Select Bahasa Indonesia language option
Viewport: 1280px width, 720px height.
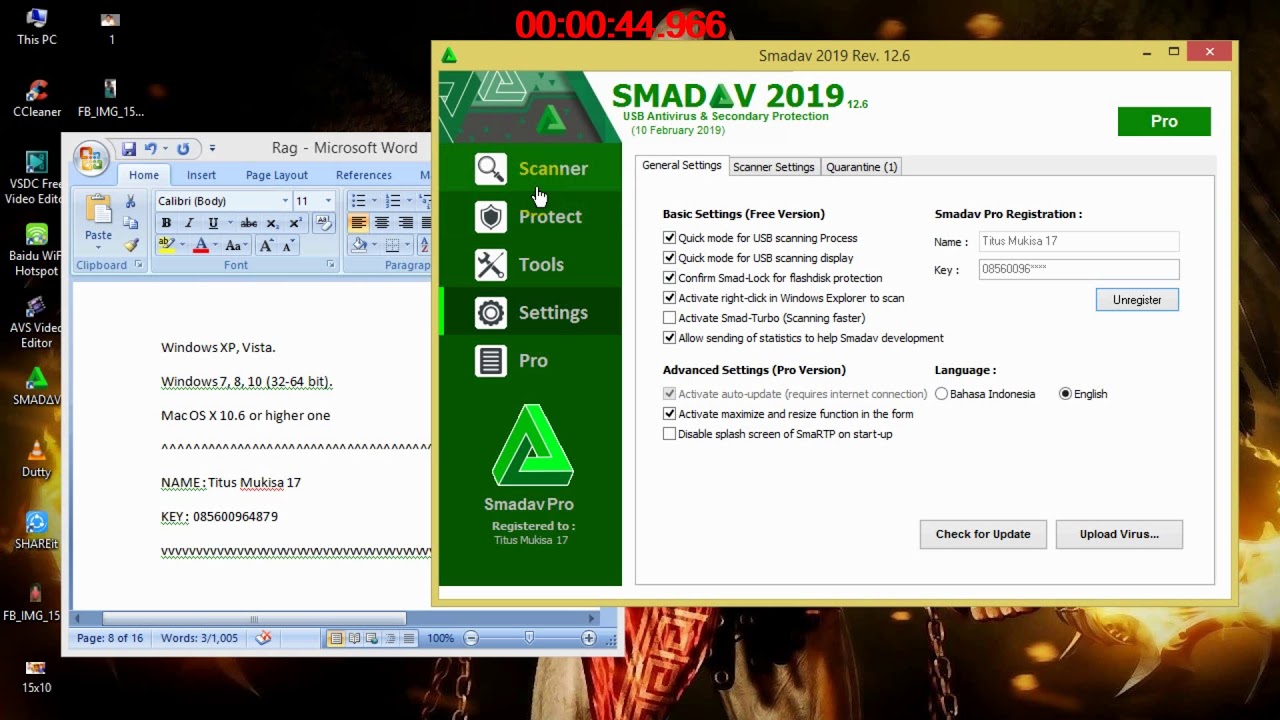(941, 394)
